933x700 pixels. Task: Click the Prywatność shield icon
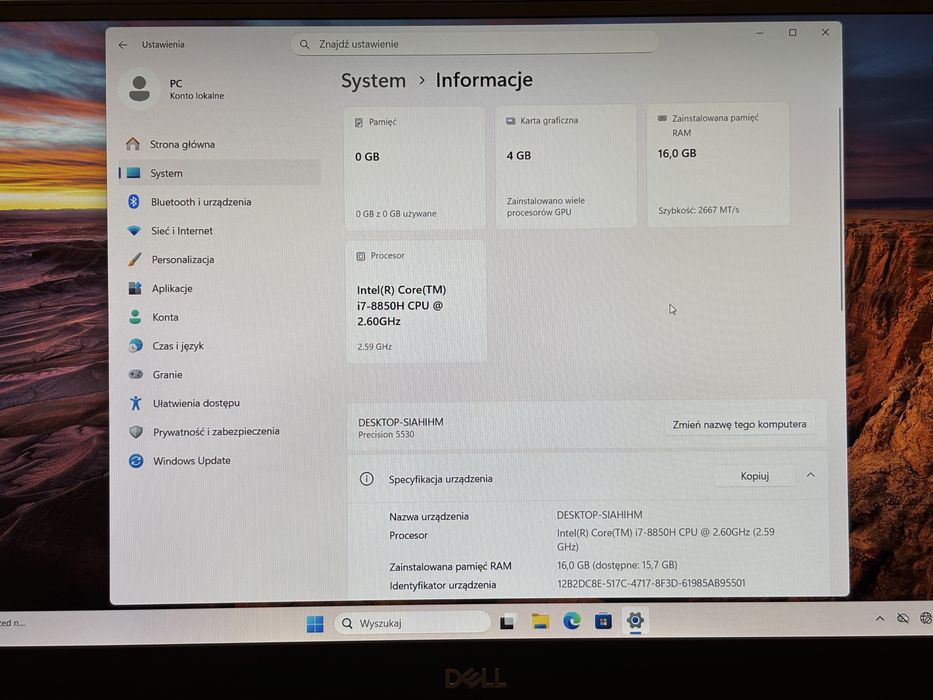pyautogui.click(x=136, y=432)
